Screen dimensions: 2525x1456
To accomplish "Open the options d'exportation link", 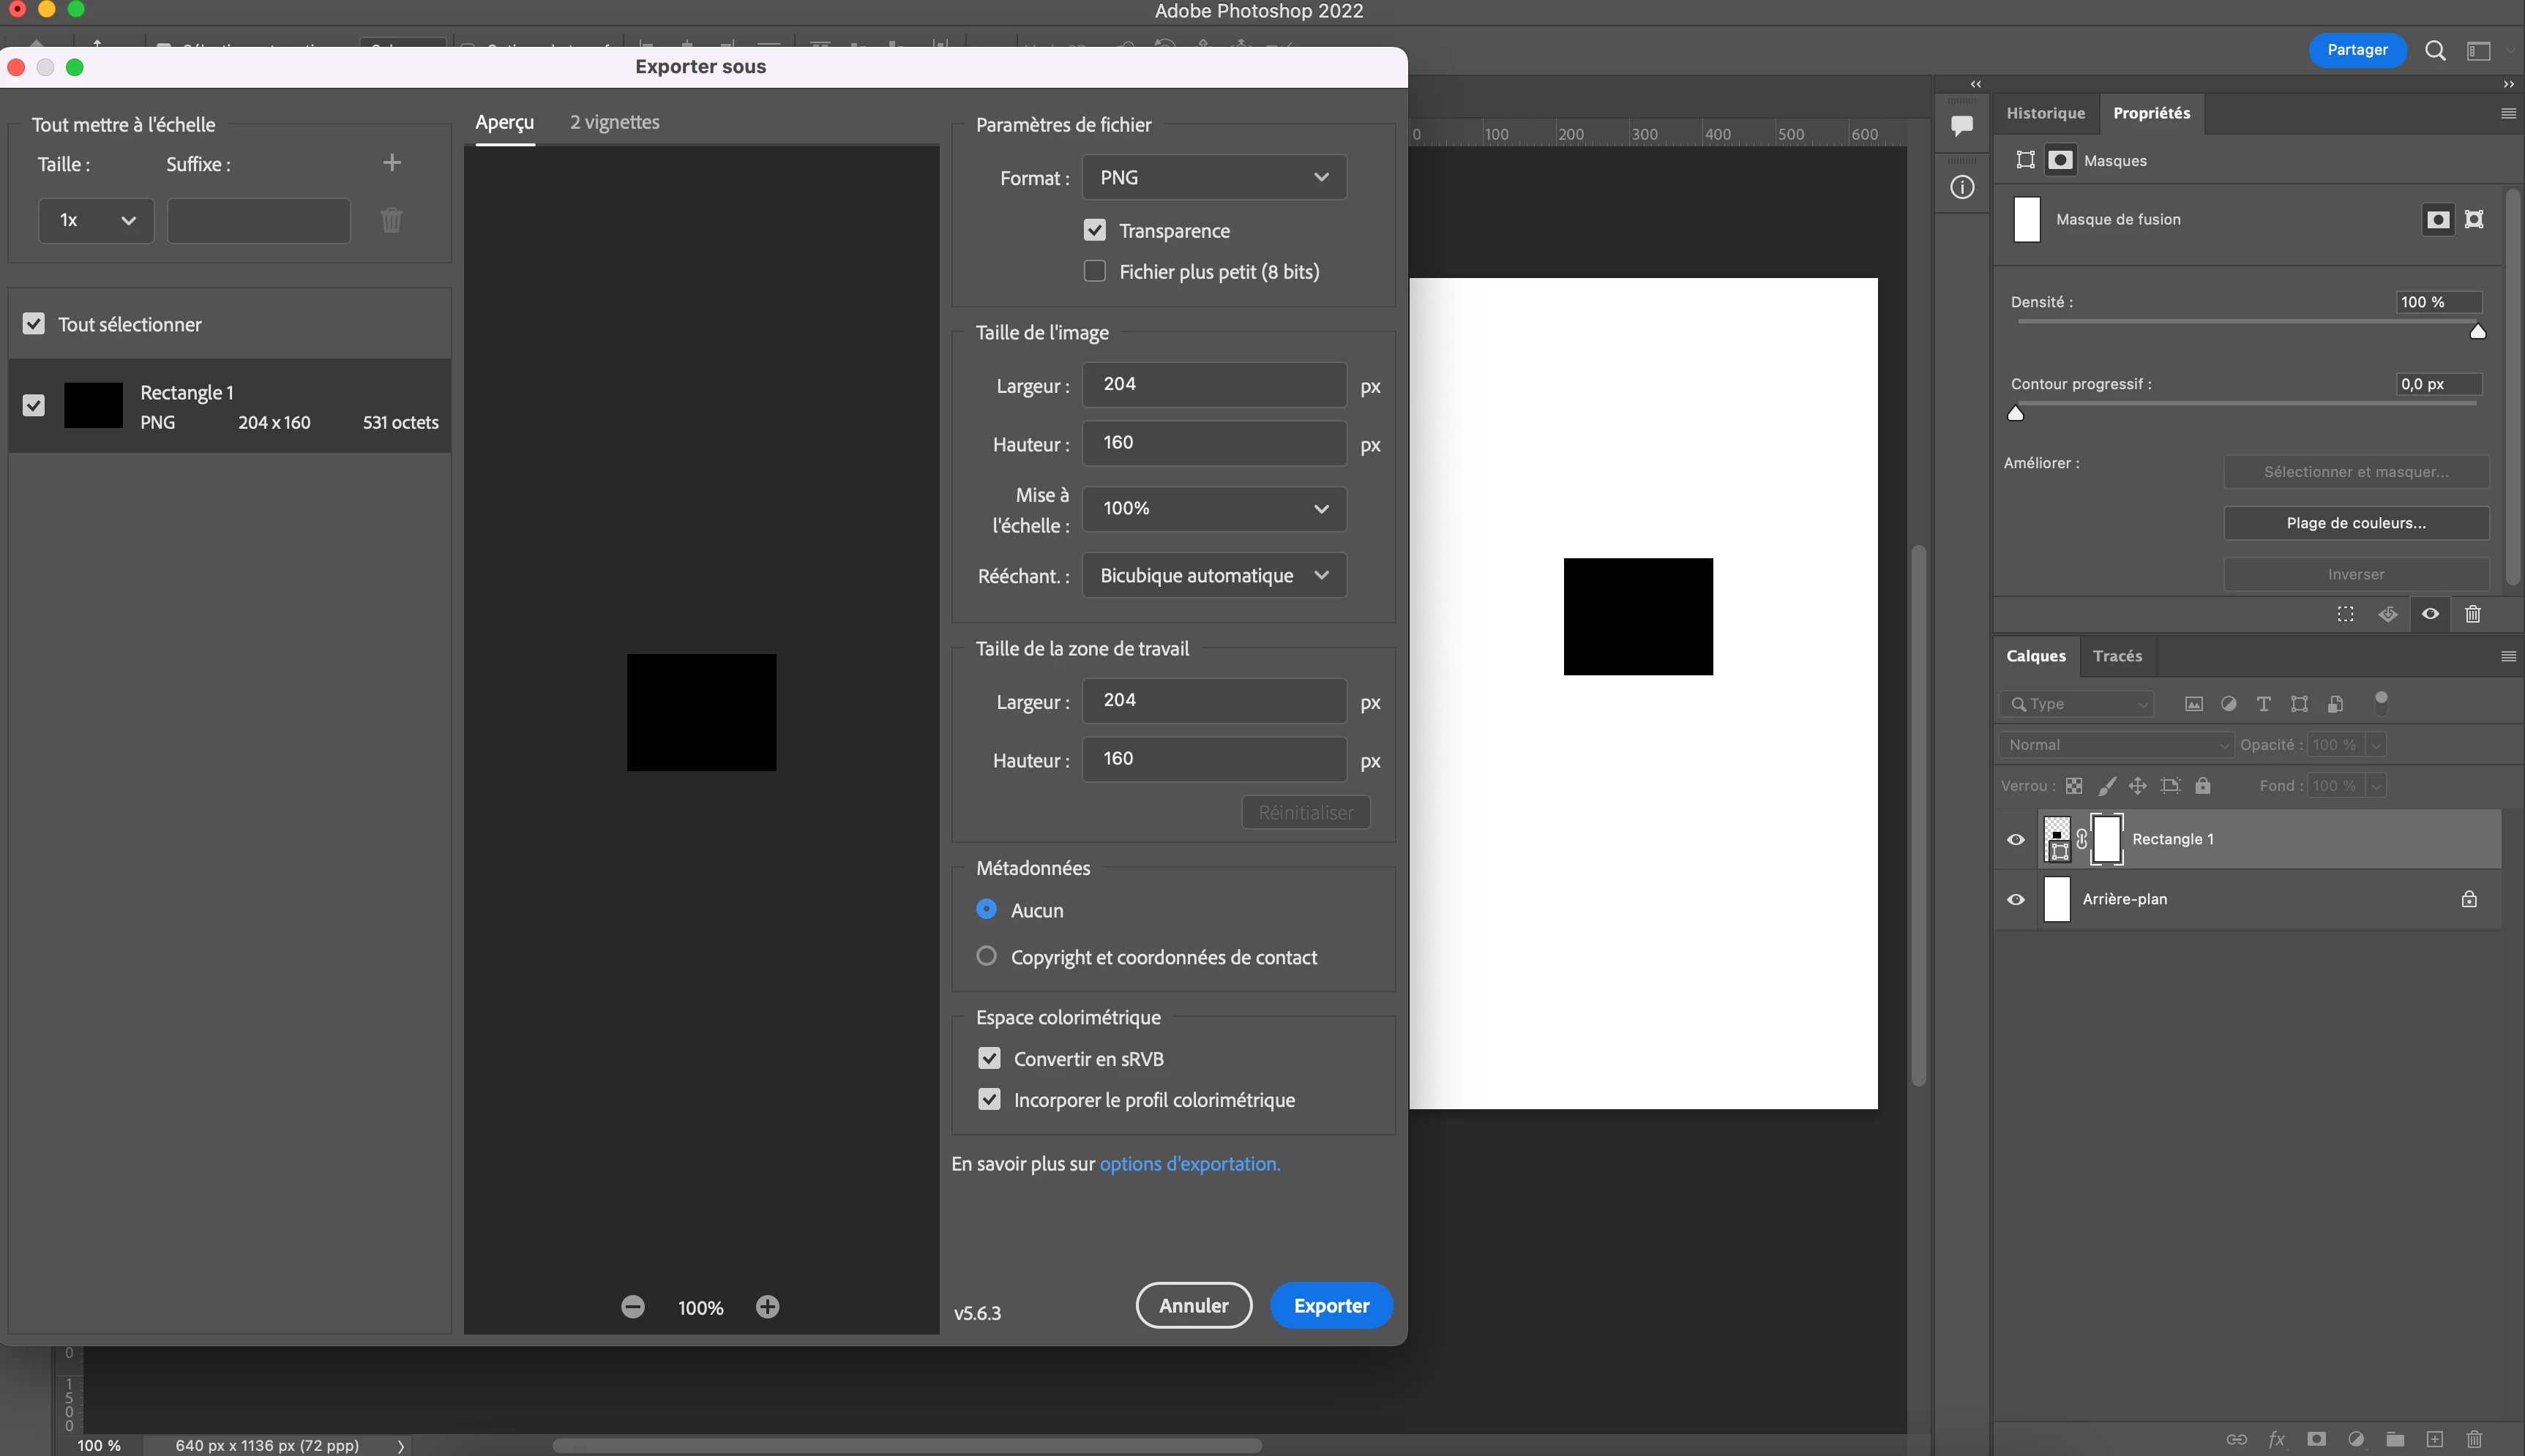I will click(1189, 1164).
